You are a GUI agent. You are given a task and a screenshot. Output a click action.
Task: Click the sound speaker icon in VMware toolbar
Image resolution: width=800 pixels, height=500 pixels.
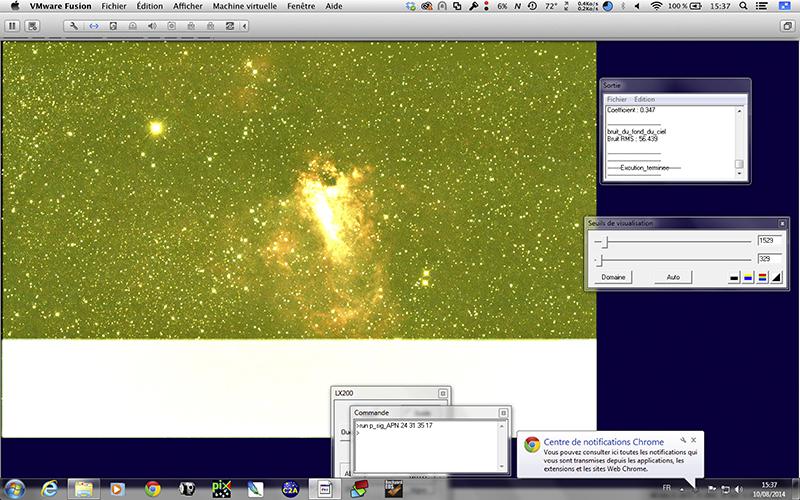click(152, 26)
